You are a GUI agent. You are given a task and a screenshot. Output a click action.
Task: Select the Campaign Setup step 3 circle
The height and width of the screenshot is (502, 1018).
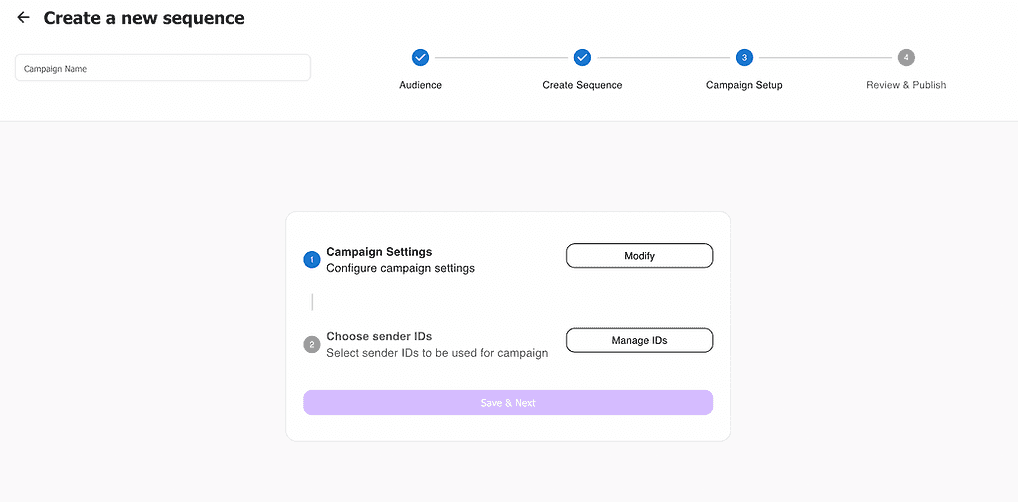[744, 58]
